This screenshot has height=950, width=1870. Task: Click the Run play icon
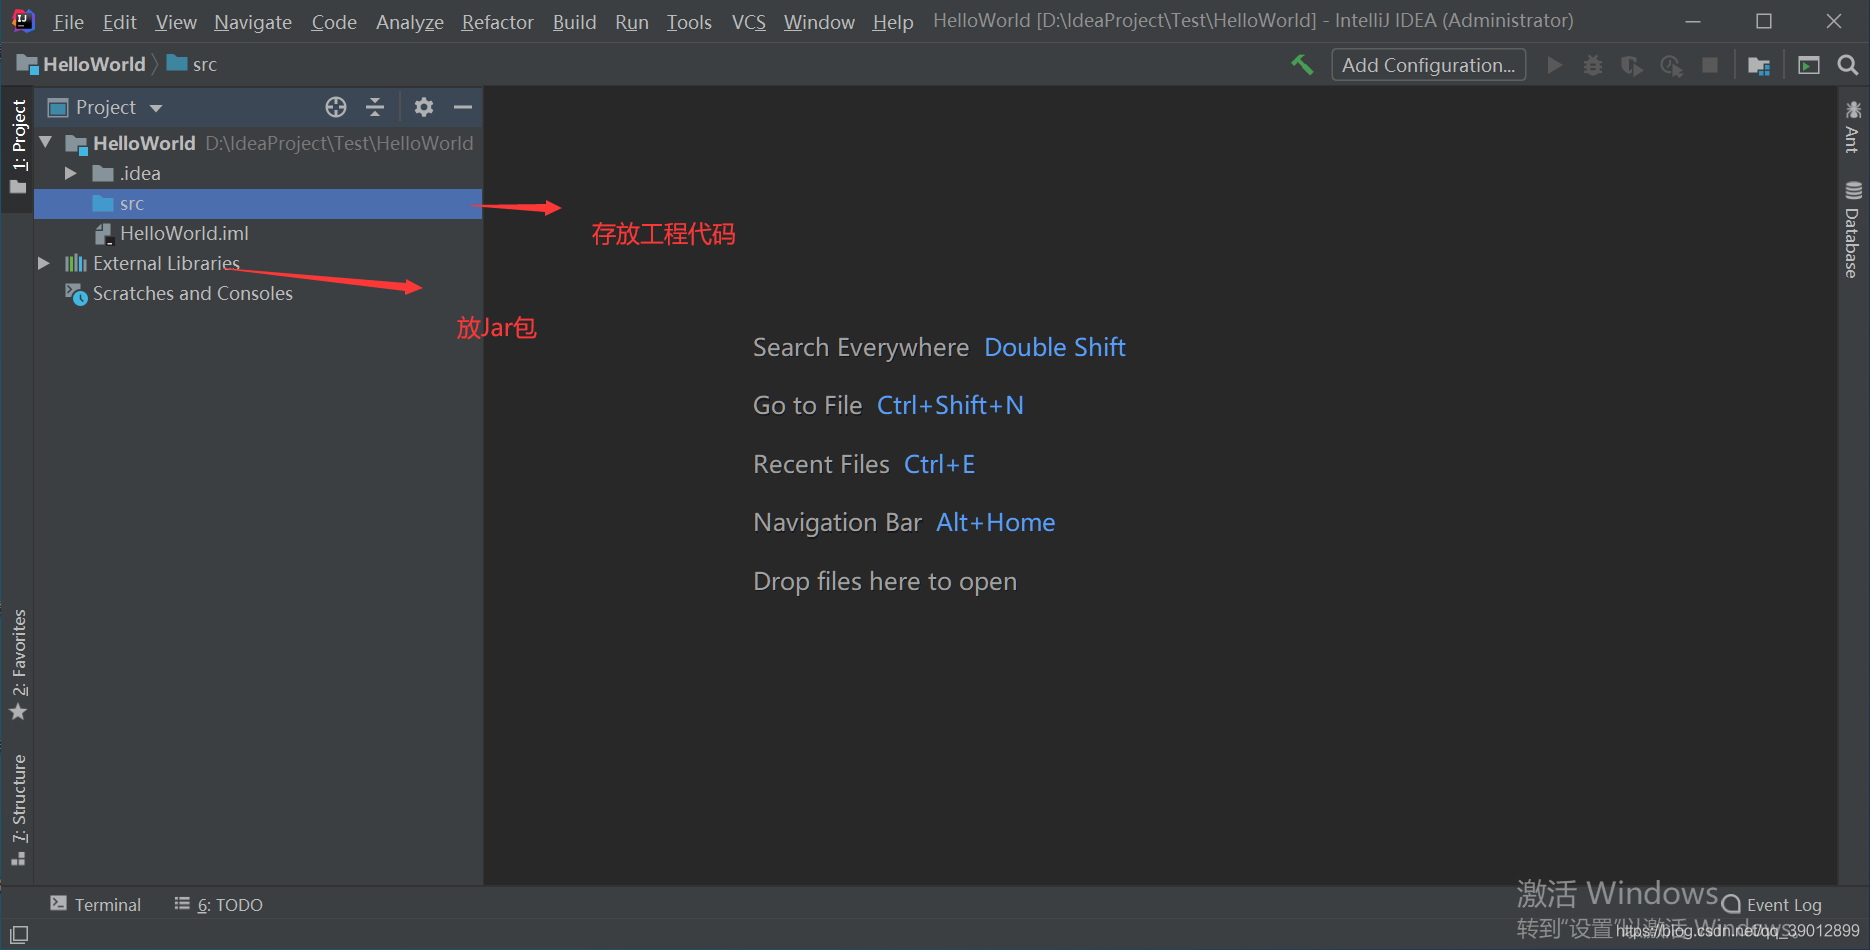[x=1555, y=65]
